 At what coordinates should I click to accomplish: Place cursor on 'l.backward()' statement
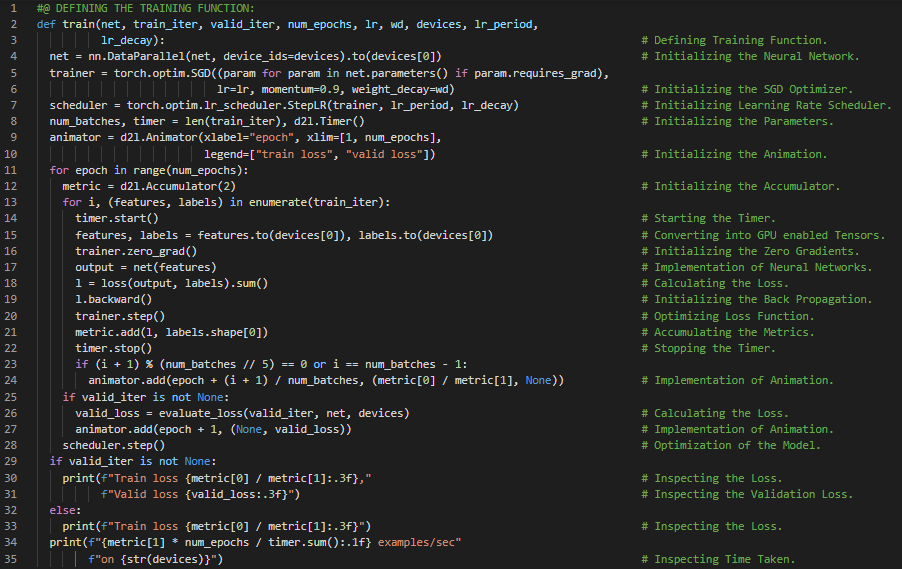(x=114, y=299)
